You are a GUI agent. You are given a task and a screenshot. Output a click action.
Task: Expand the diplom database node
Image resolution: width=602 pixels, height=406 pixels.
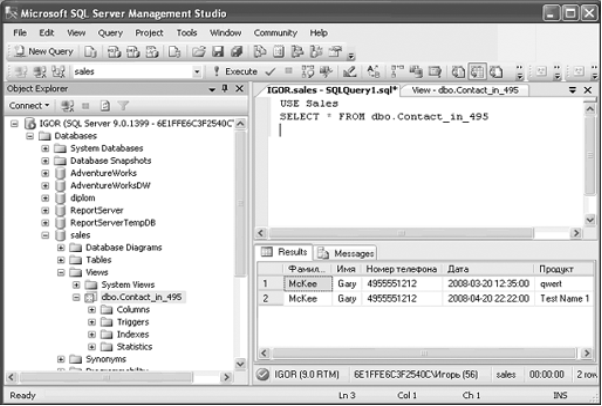[45, 198]
